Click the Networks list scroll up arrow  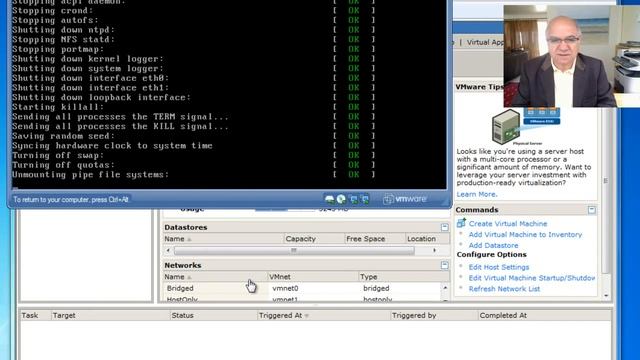pos(445,288)
